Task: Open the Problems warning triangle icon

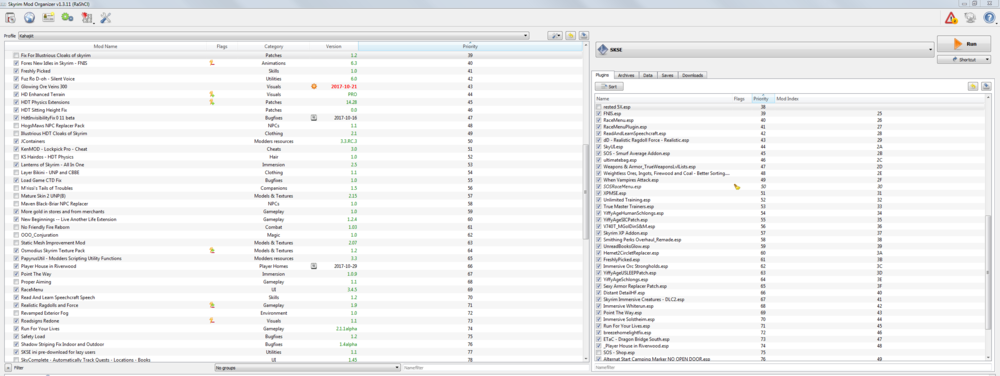Action: [x=951, y=18]
